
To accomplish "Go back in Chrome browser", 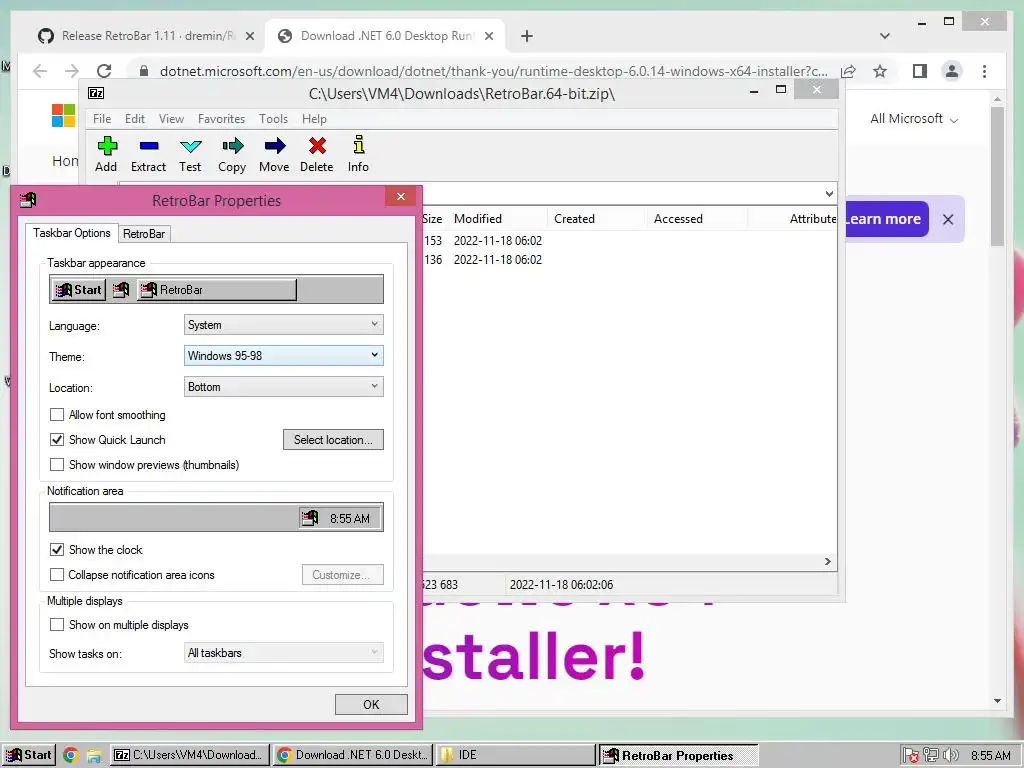I will 40,71.
